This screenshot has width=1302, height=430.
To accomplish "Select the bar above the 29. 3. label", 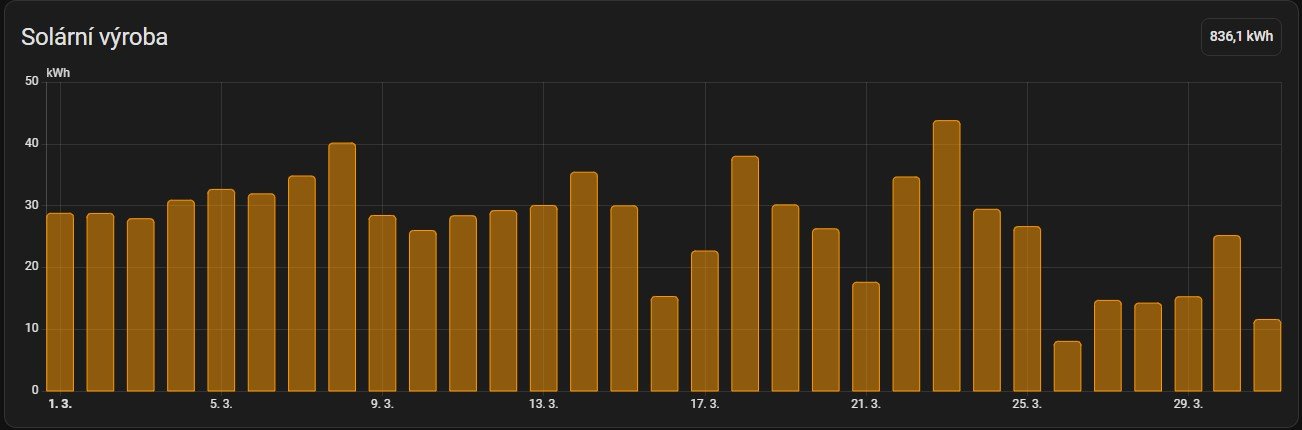I will pyautogui.click(x=1188, y=344).
